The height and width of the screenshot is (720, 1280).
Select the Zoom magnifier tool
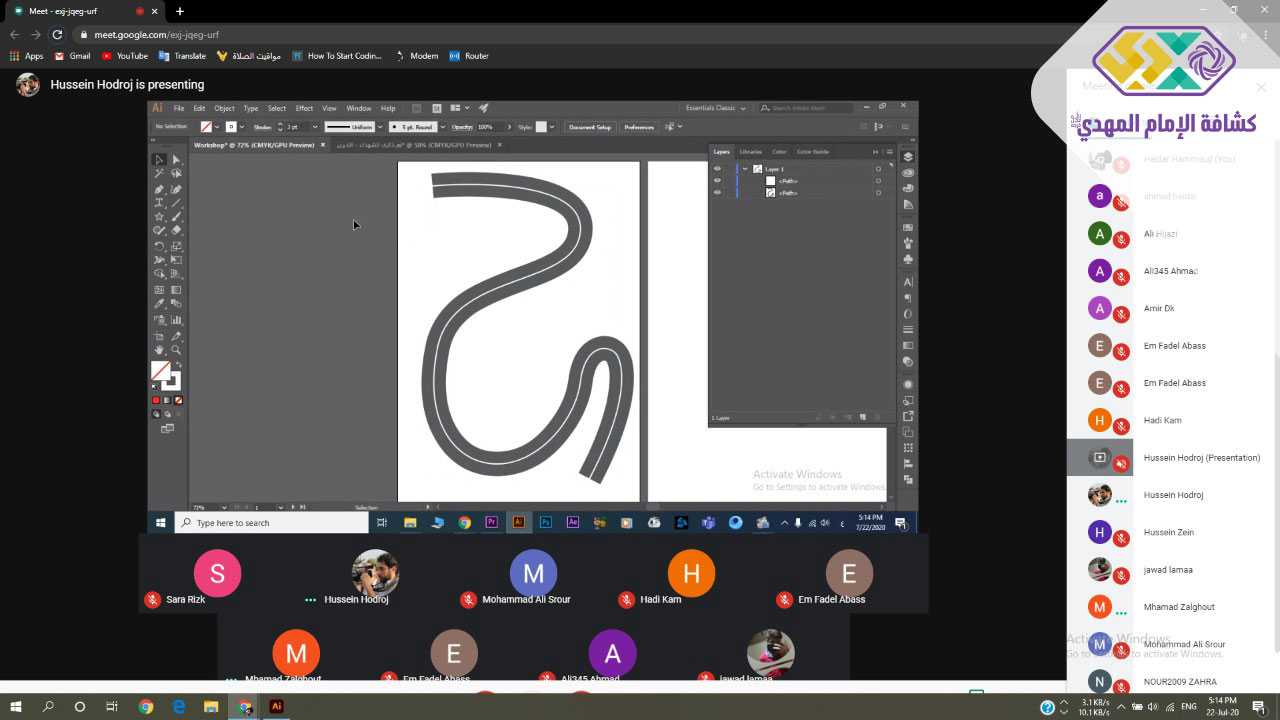(176, 350)
